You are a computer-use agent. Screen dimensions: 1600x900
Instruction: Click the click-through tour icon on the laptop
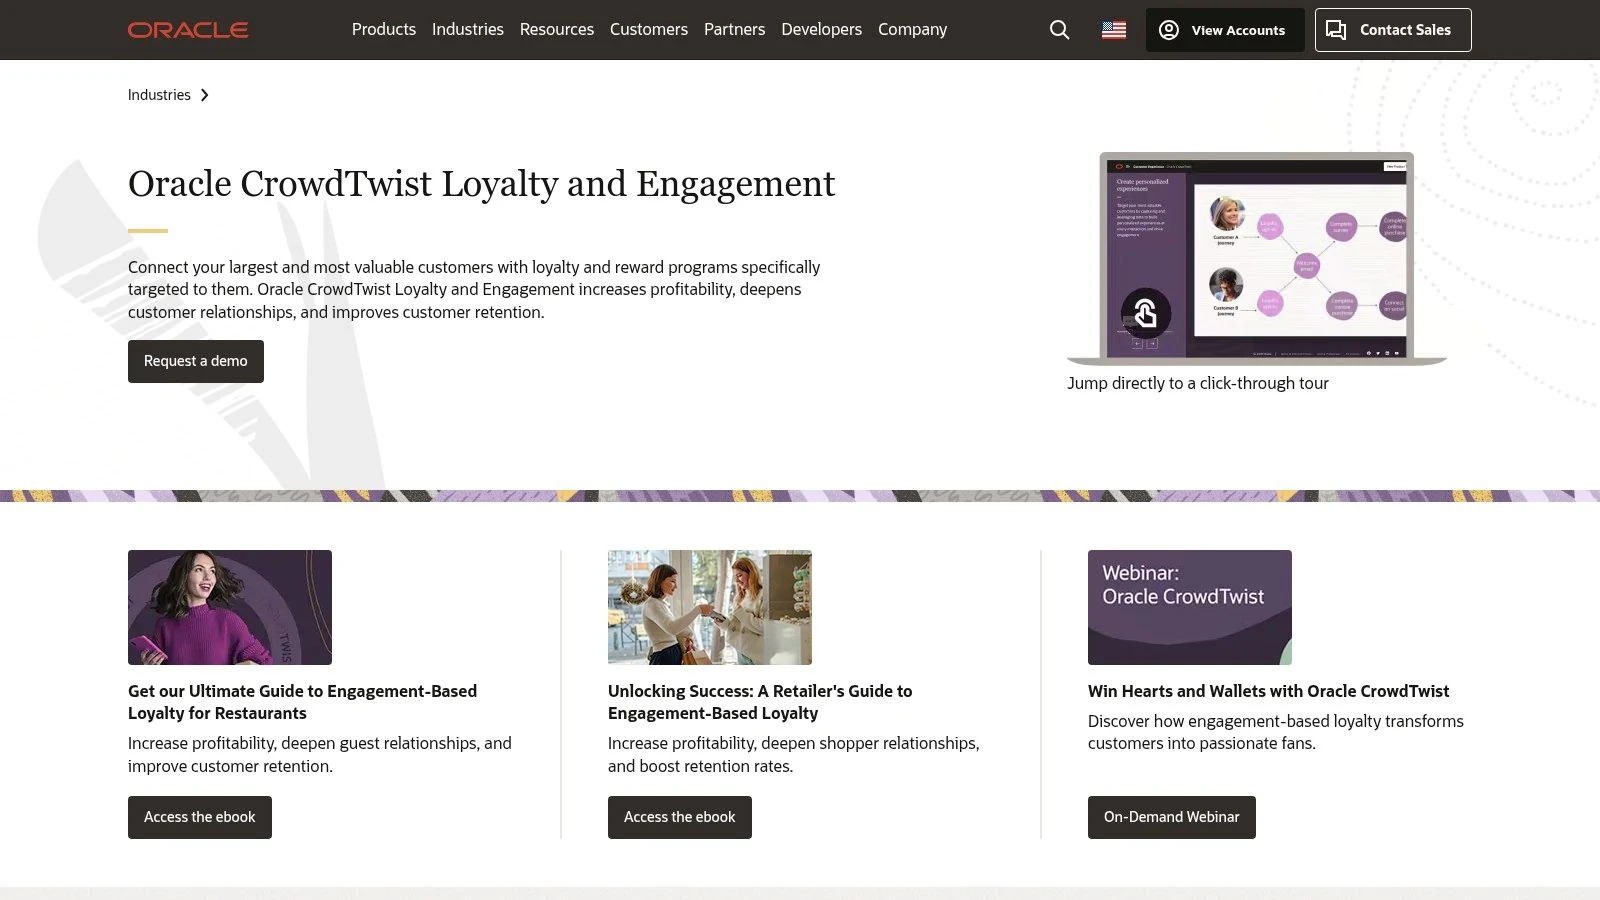click(1146, 314)
